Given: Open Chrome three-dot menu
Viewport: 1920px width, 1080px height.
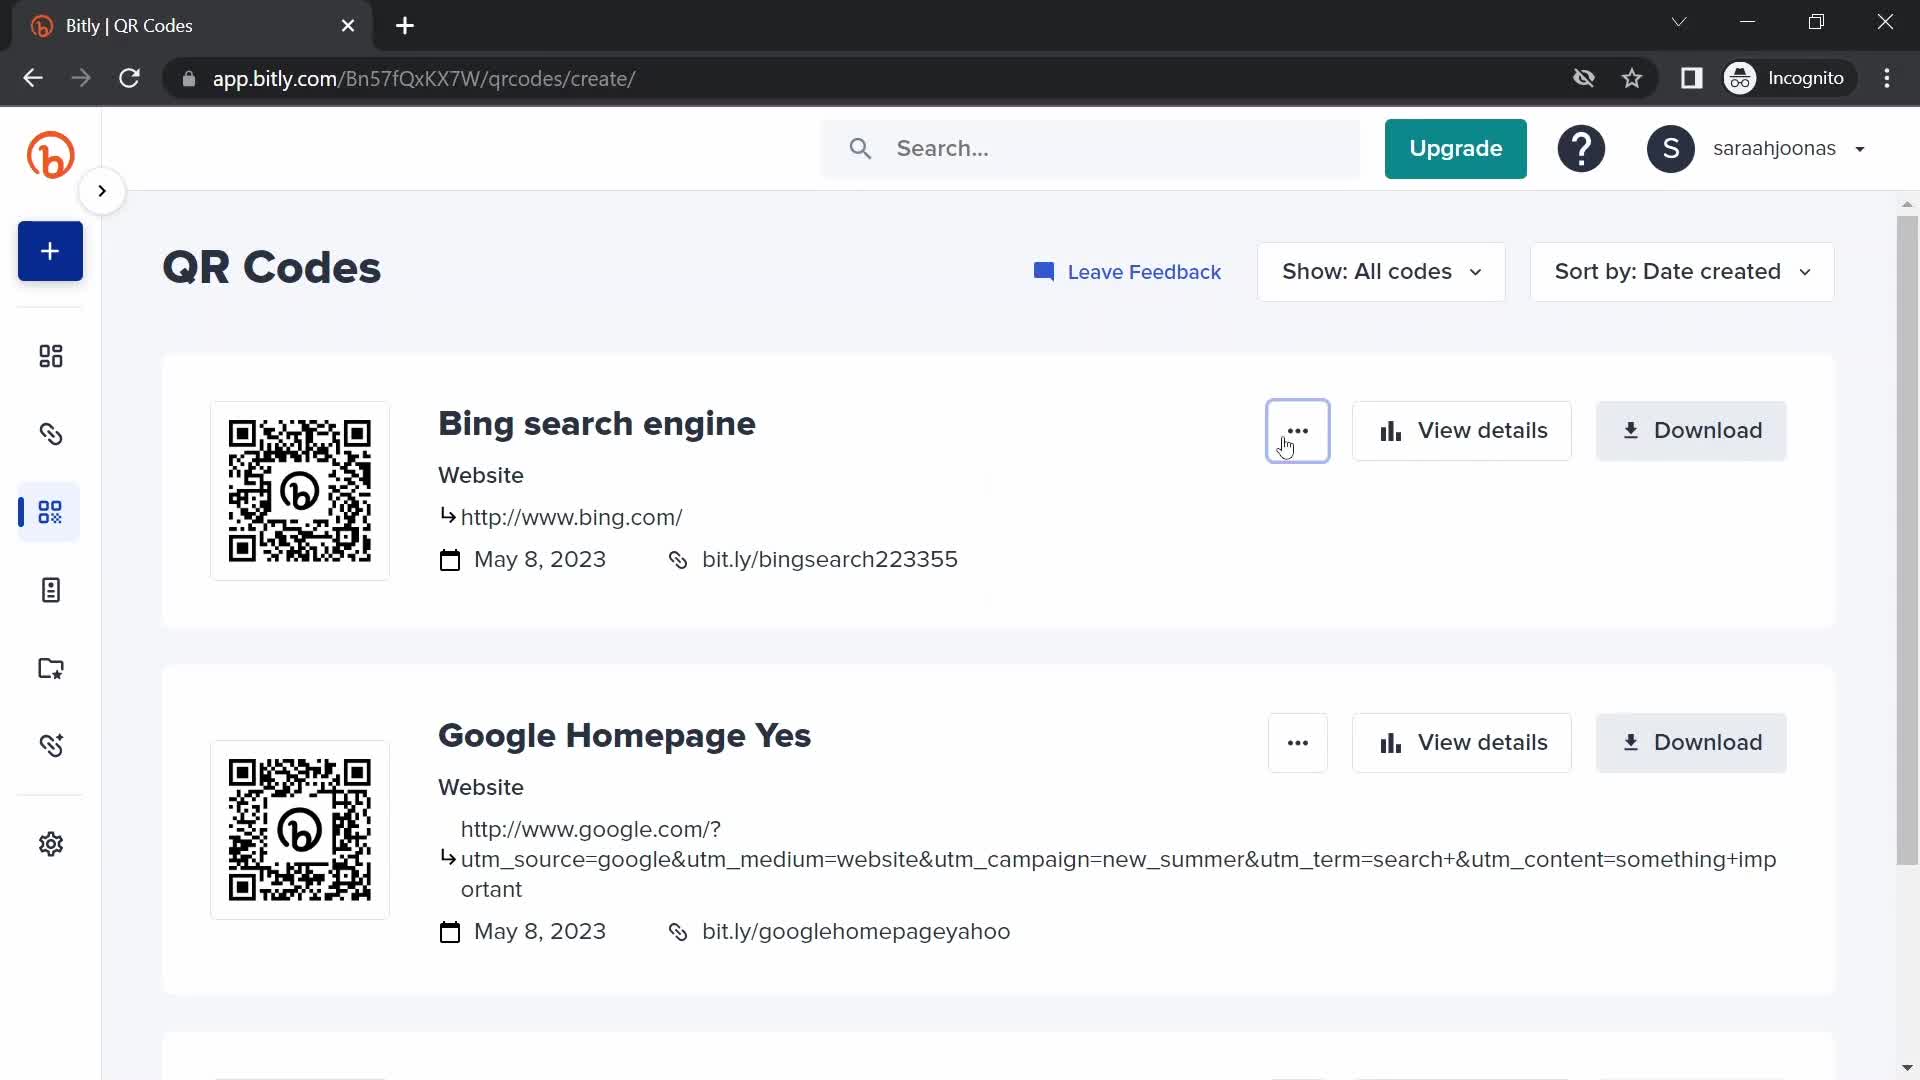Looking at the screenshot, I should pos(1887,78).
